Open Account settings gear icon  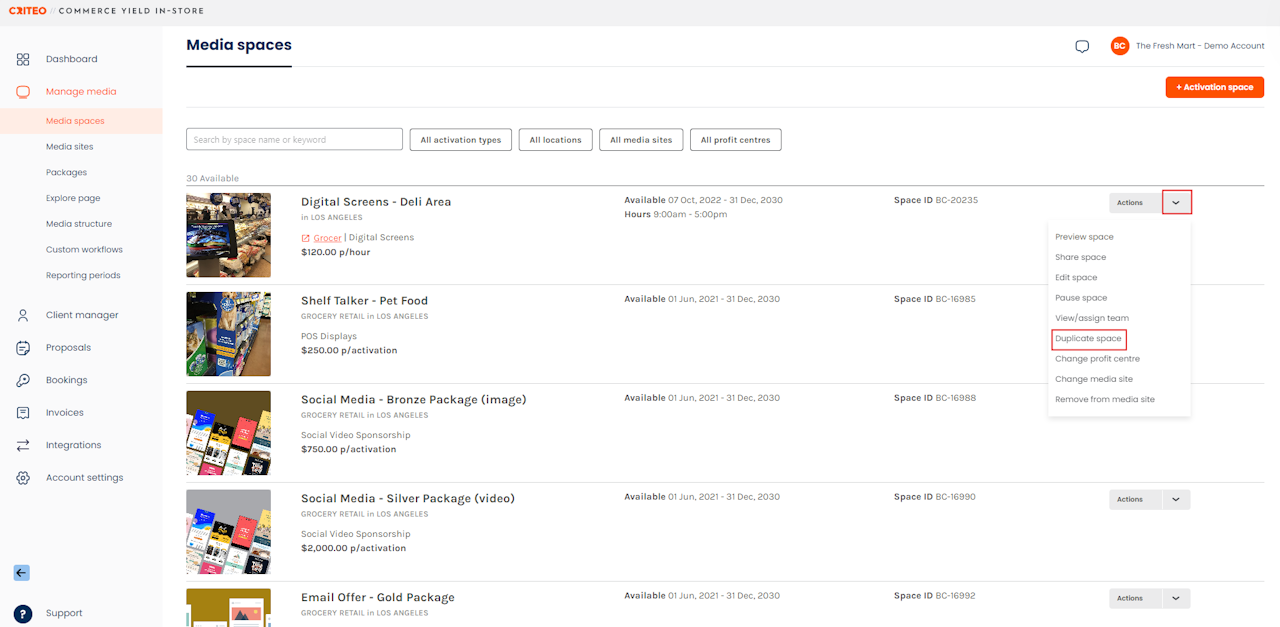(23, 478)
